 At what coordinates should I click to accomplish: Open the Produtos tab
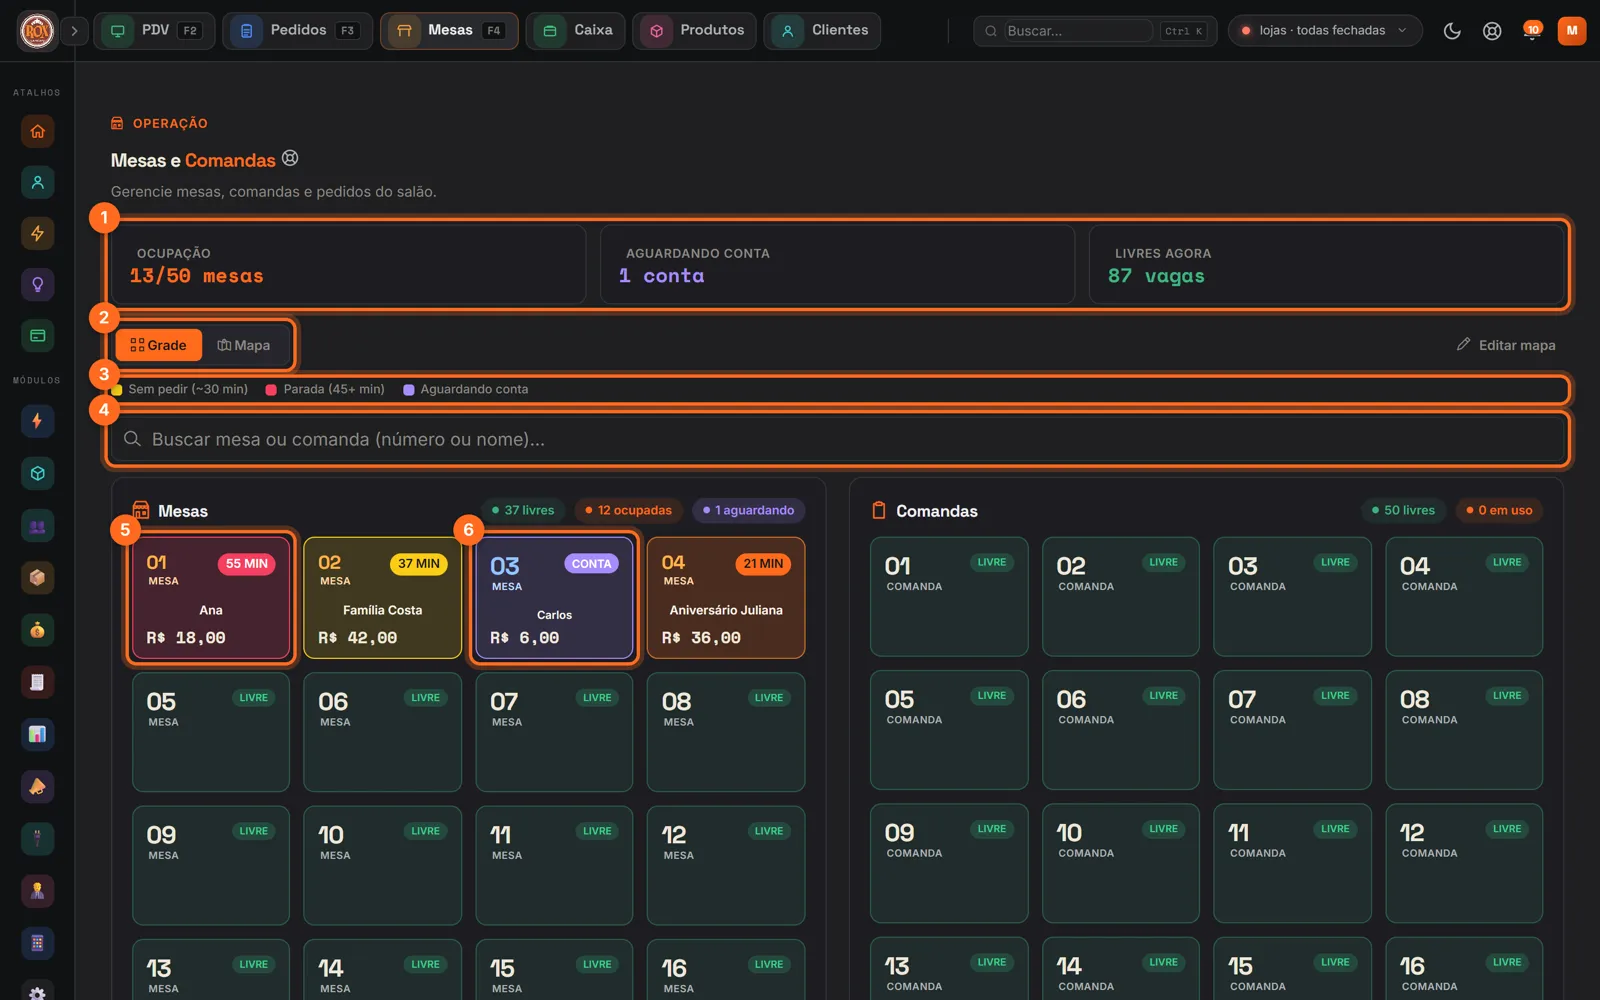tap(694, 31)
